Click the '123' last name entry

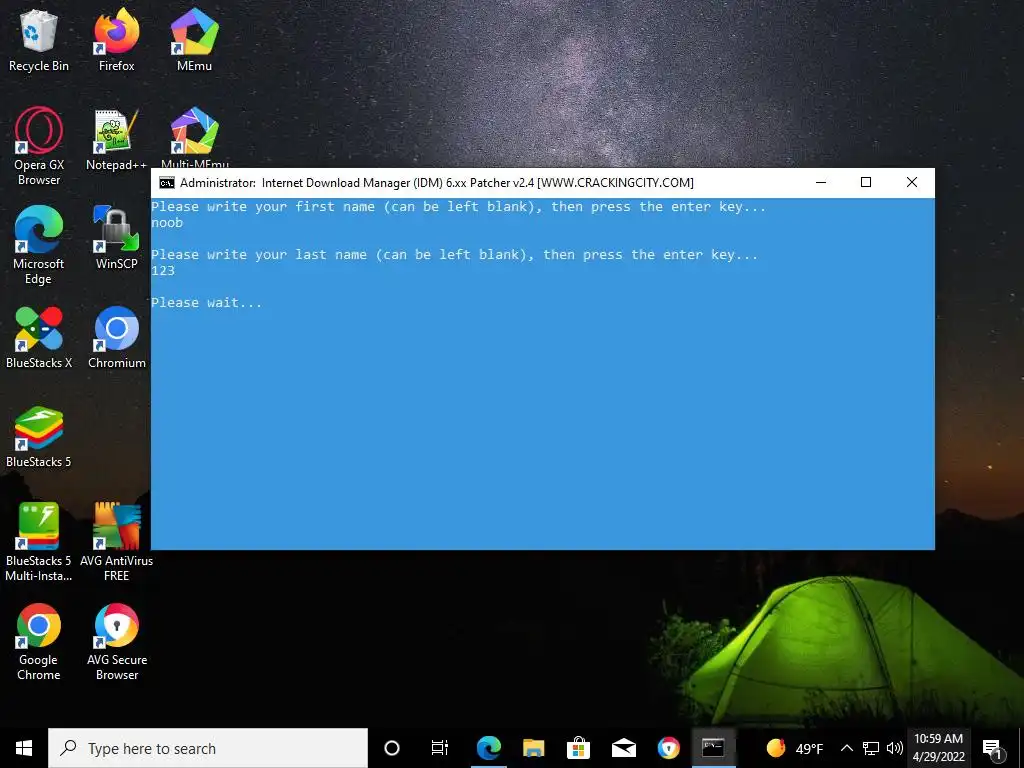163,270
